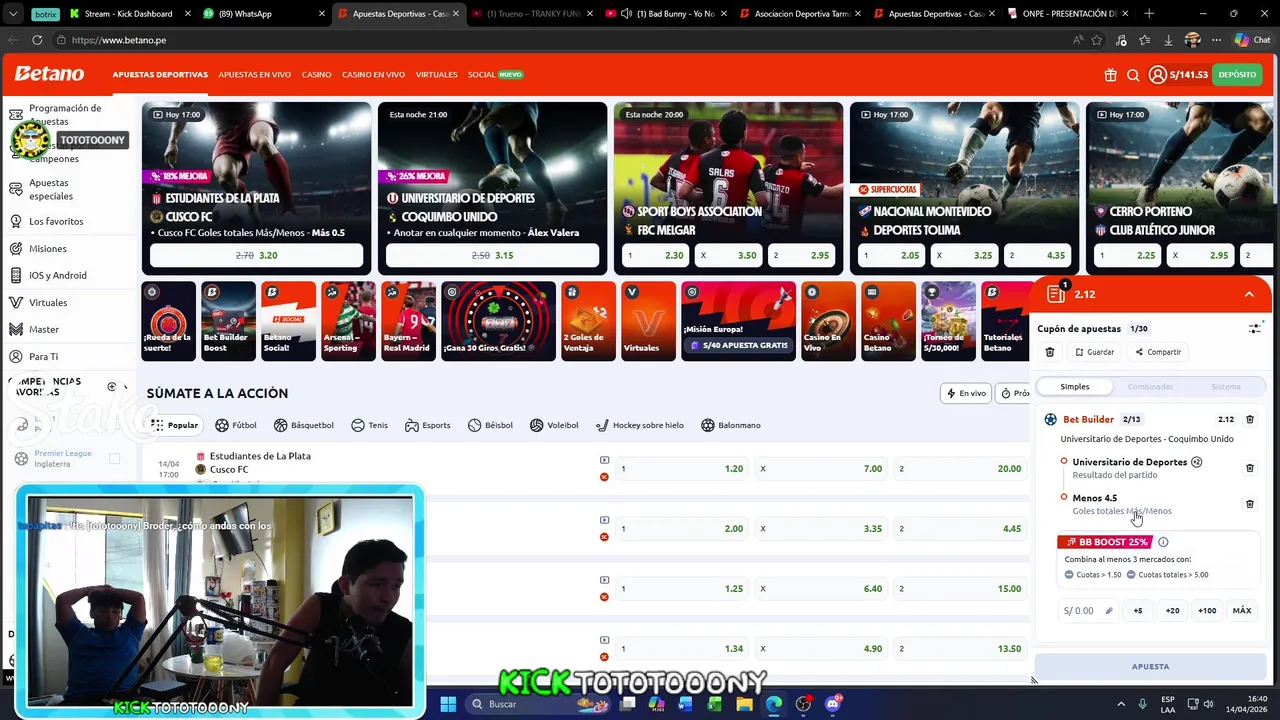Select the Fútbol sport filter
The width and height of the screenshot is (1280, 720).
click(x=236, y=425)
